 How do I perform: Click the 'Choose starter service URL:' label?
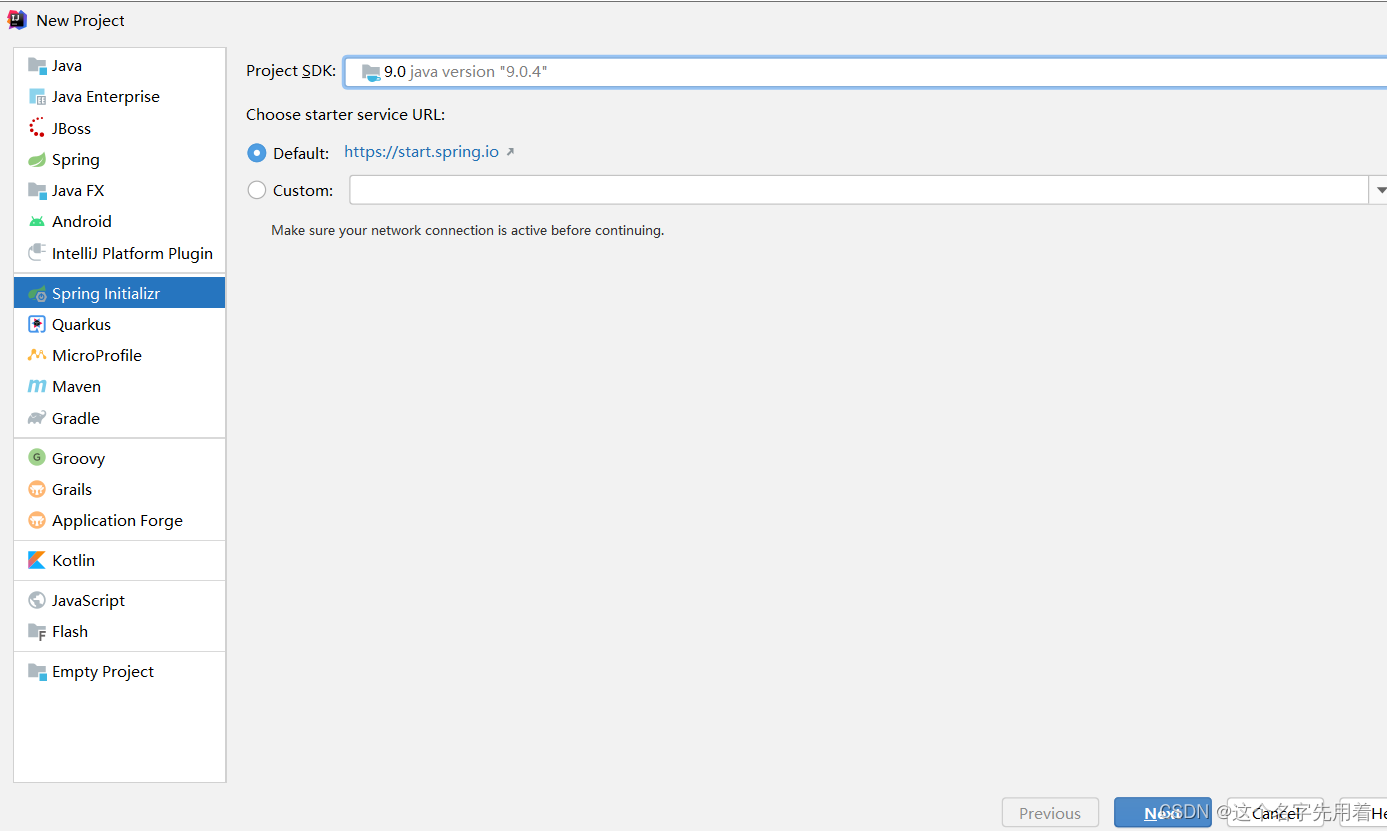coord(346,115)
